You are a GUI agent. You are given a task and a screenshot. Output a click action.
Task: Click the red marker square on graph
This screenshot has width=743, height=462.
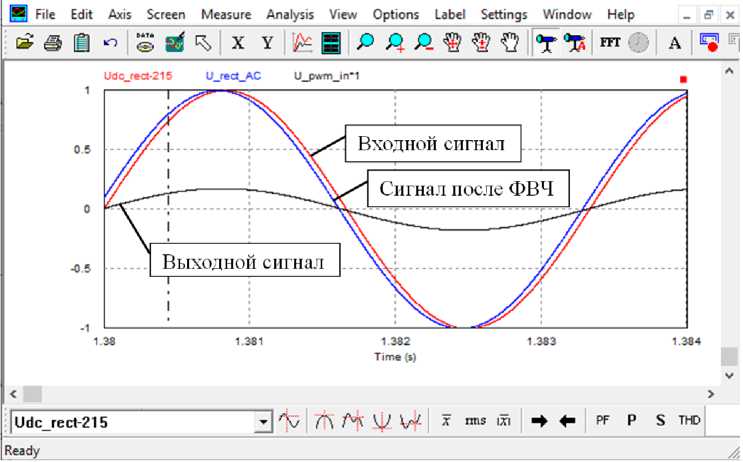pyautogui.click(x=684, y=79)
